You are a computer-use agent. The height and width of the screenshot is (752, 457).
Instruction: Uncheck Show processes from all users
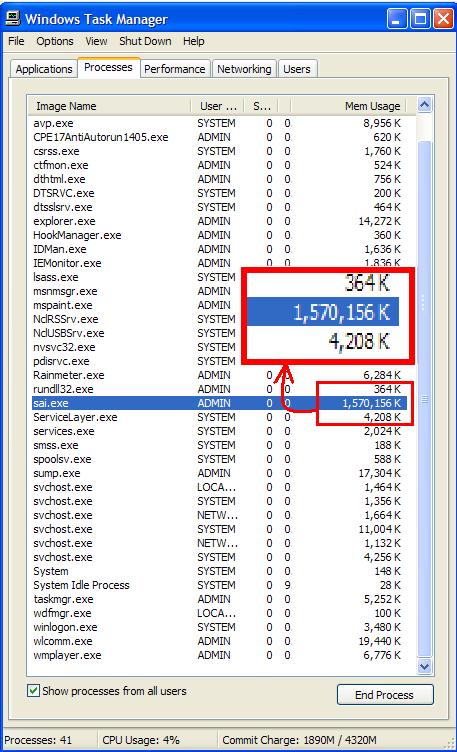(x=34, y=691)
